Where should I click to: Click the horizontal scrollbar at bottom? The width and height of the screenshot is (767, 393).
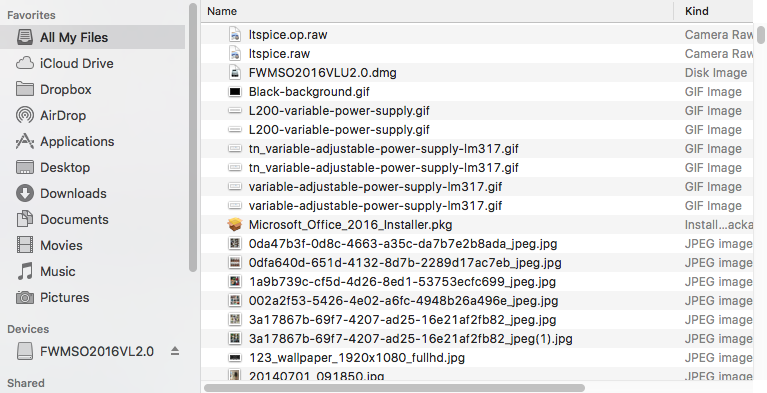point(394,388)
